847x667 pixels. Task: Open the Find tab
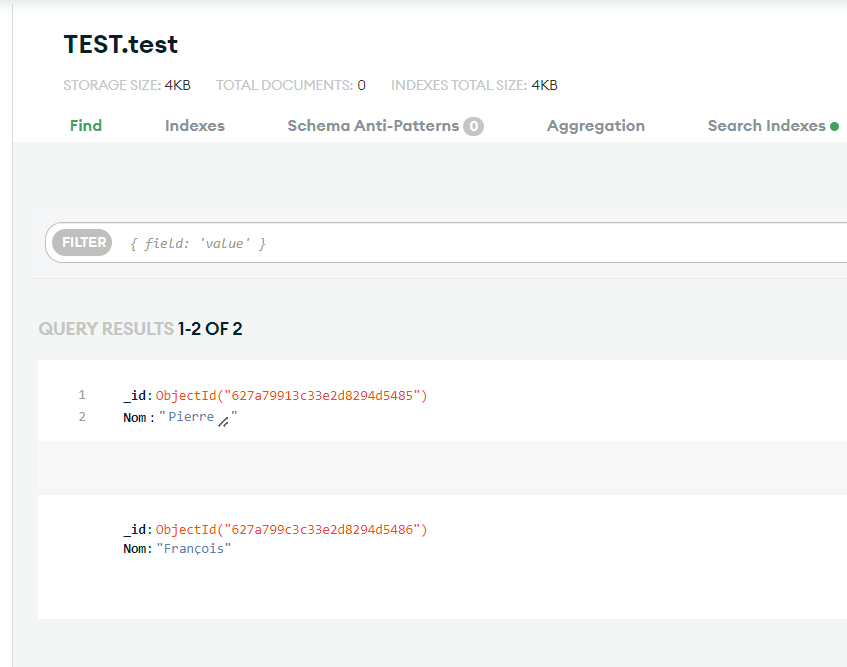click(86, 126)
